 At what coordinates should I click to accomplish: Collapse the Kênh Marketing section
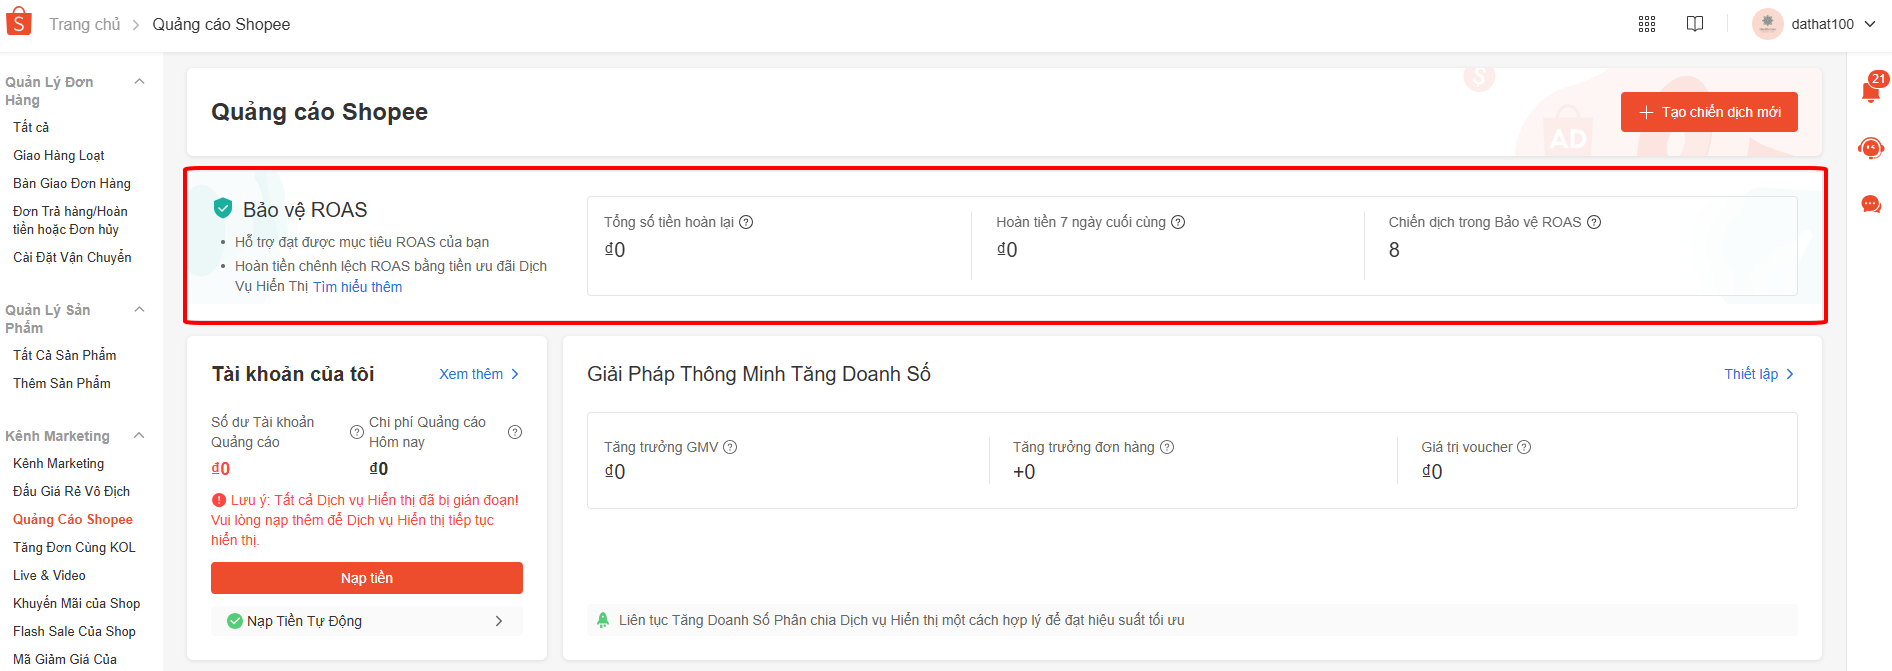pyautogui.click(x=139, y=436)
